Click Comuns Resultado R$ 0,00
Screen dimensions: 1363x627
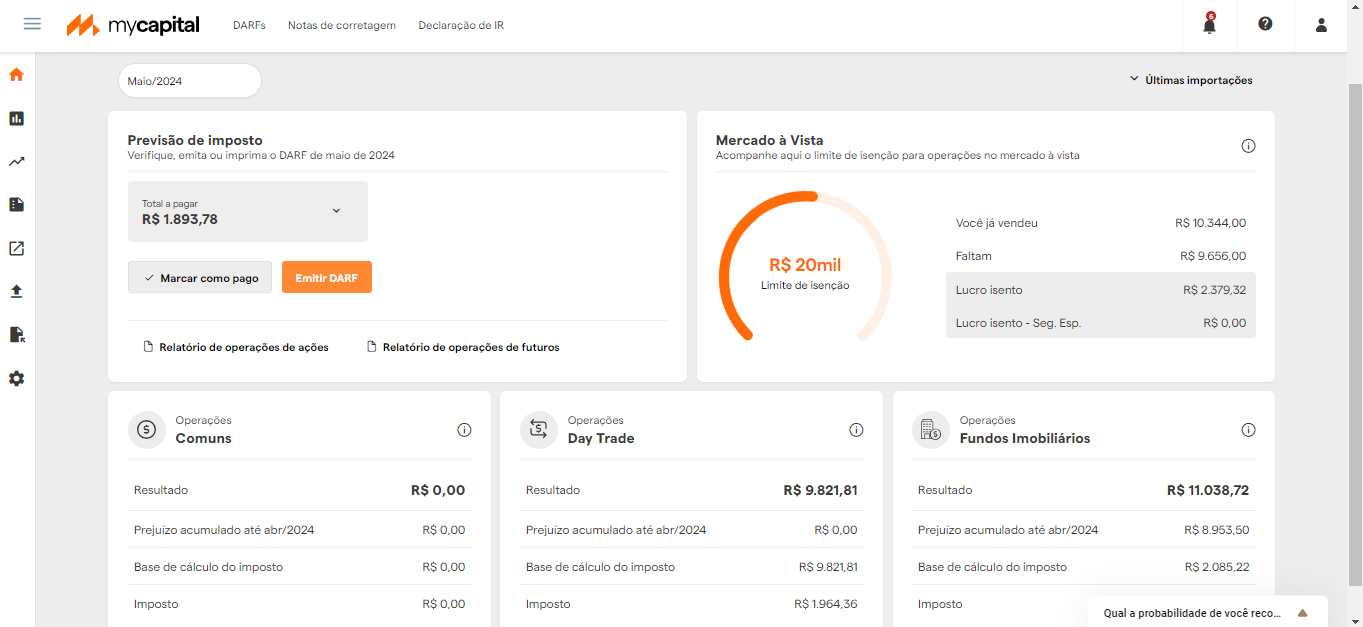438,490
